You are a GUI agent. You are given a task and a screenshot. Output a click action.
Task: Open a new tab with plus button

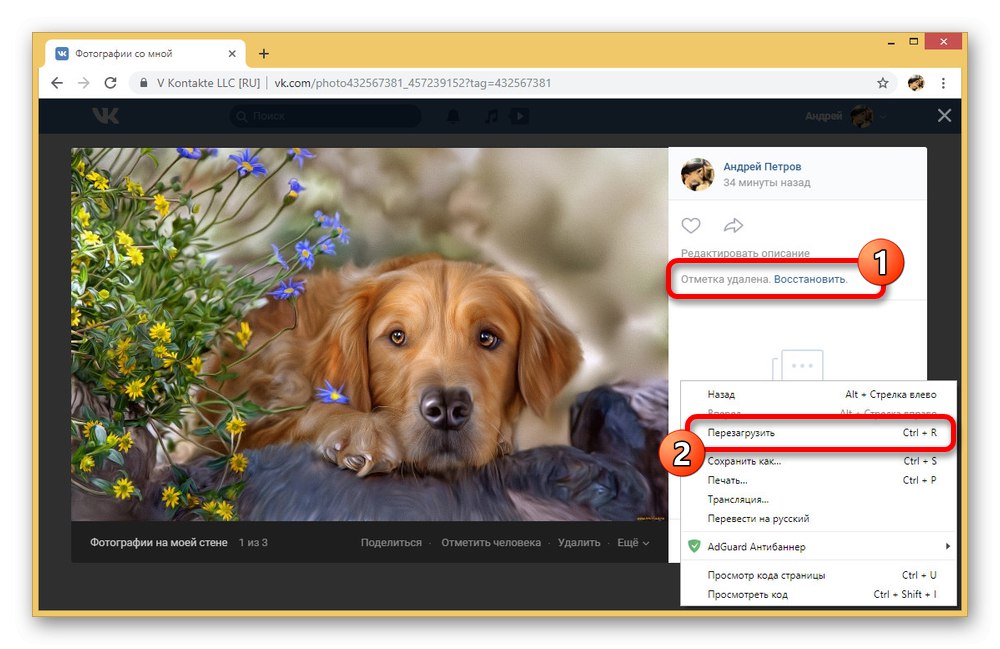pos(263,54)
